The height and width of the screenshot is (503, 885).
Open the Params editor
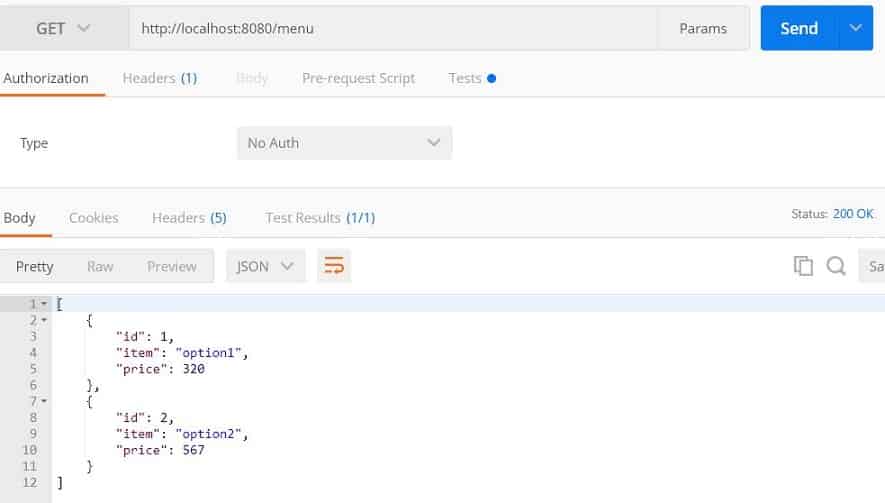pyautogui.click(x=703, y=28)
